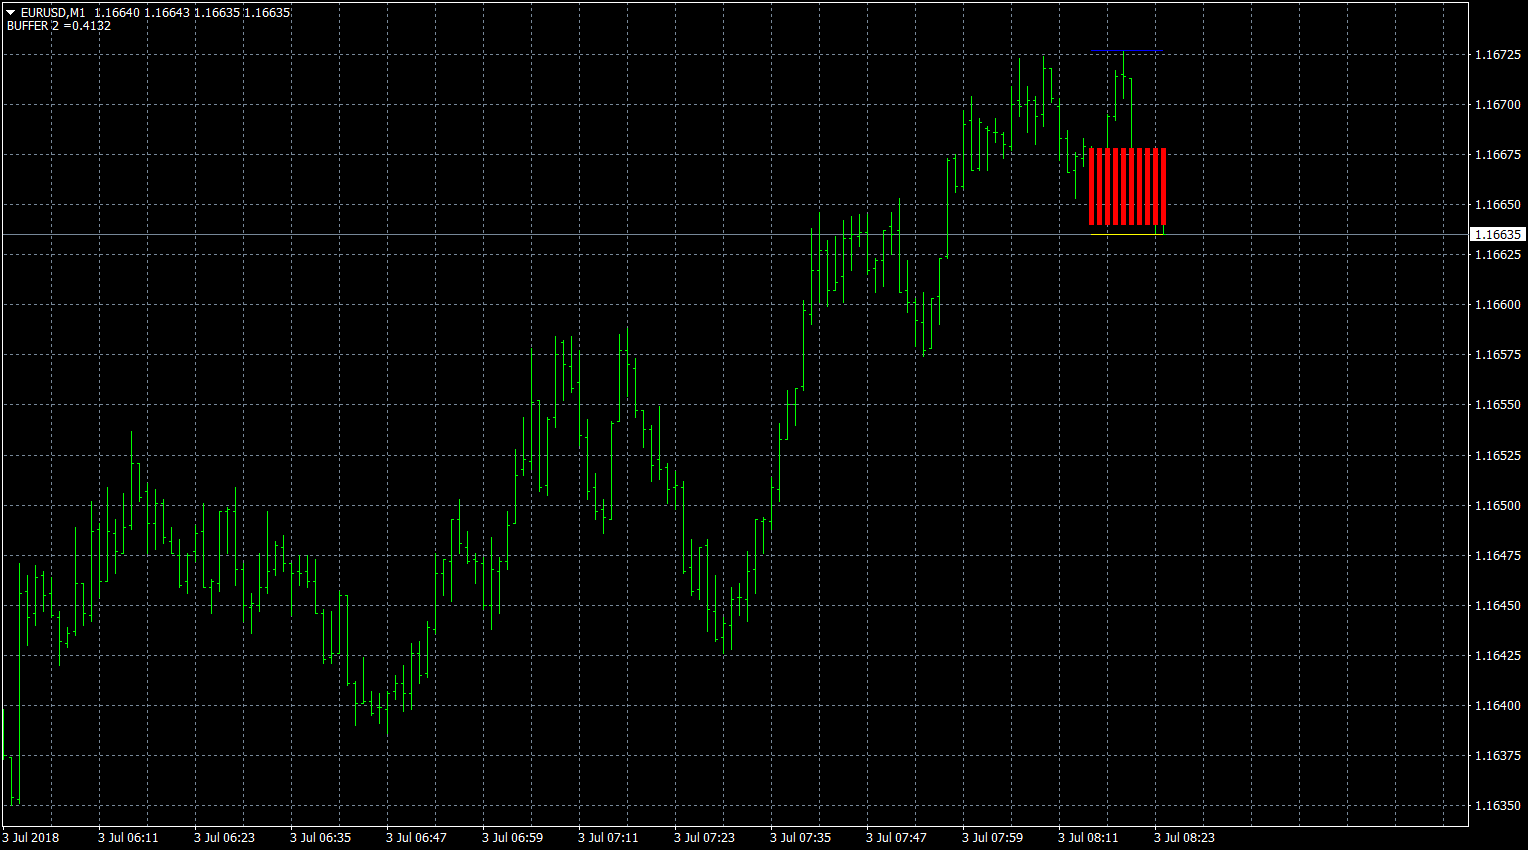
Task: Click price scale label 1.16400
Action: [x=1498, y=706]
